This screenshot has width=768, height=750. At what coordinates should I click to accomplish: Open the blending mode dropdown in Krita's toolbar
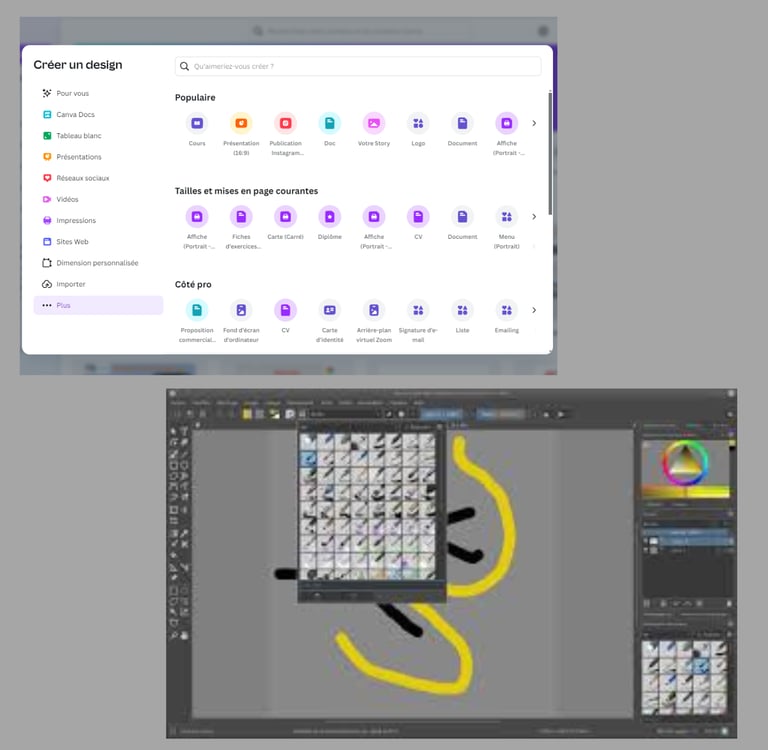(345, 414)
